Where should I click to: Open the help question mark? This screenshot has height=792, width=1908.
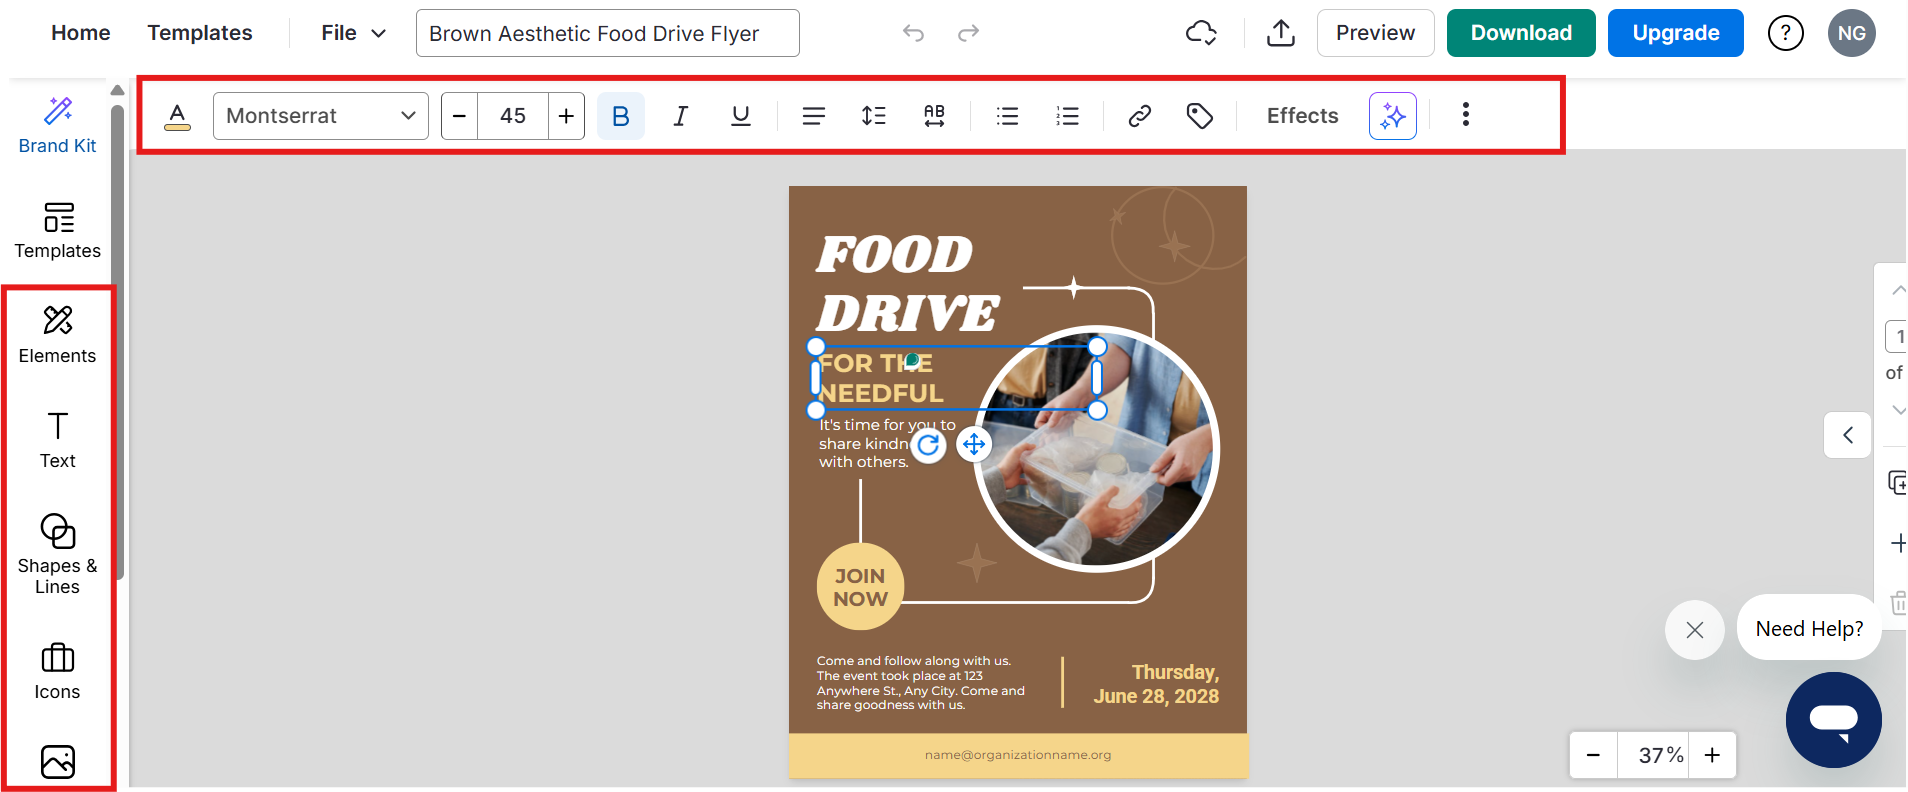click(x=1786, y=33)
